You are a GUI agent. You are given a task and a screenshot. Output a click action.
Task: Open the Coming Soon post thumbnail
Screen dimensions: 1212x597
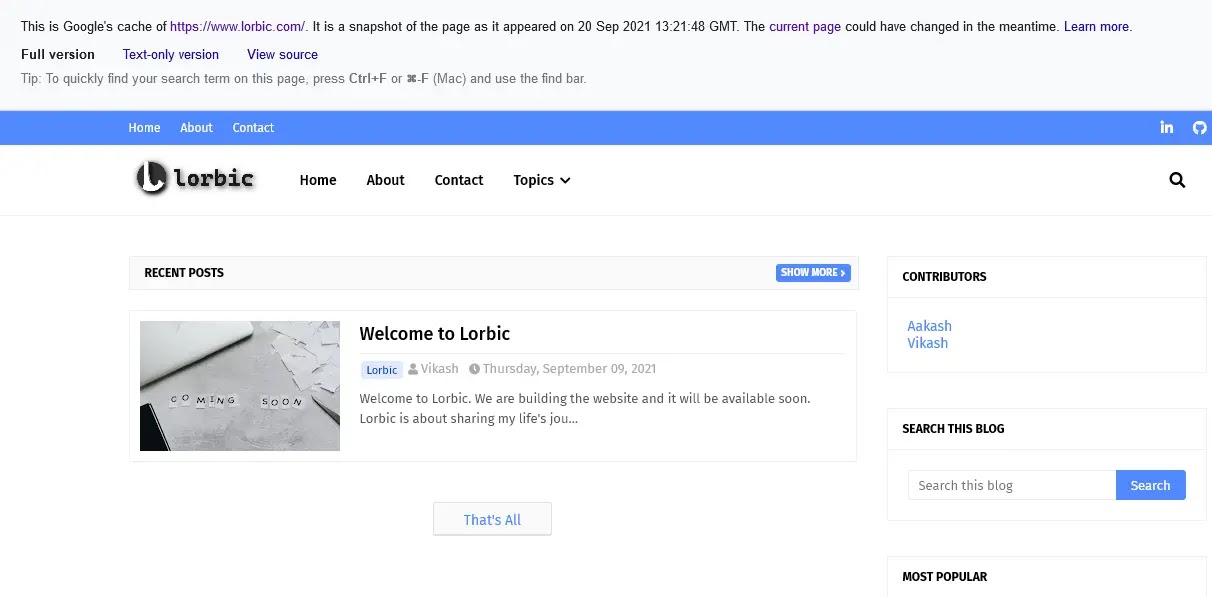240,386
